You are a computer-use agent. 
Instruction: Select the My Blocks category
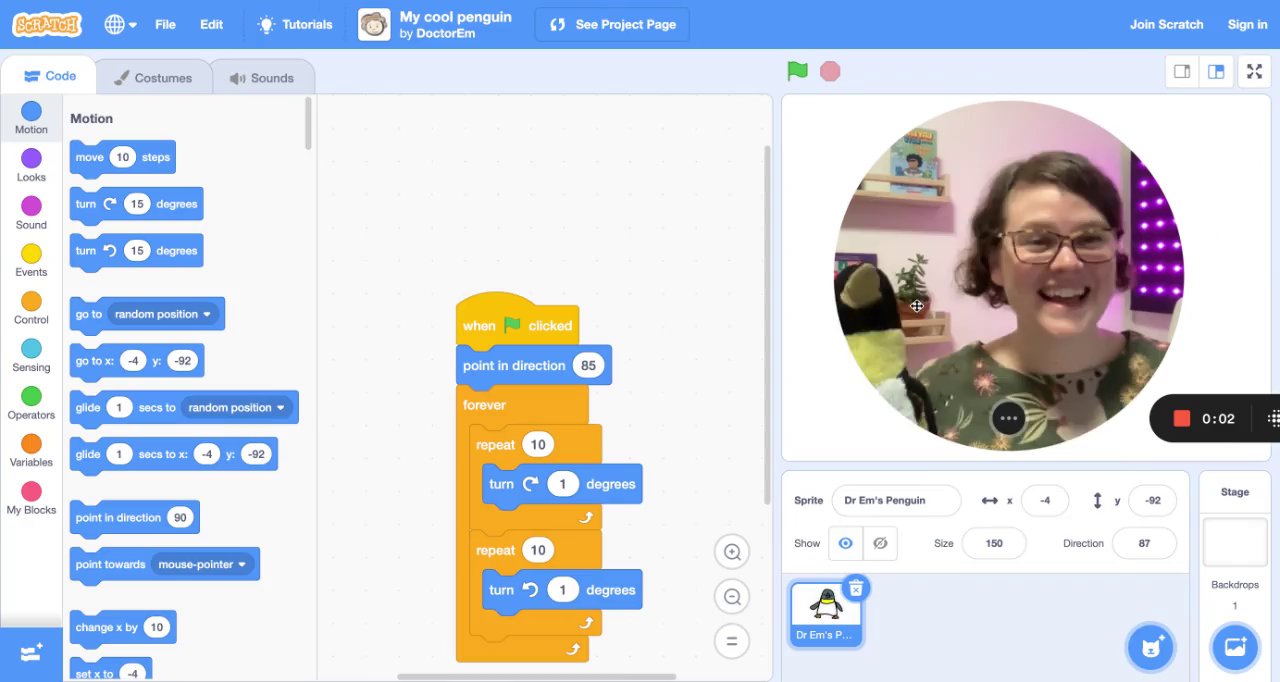coord(31,498)
